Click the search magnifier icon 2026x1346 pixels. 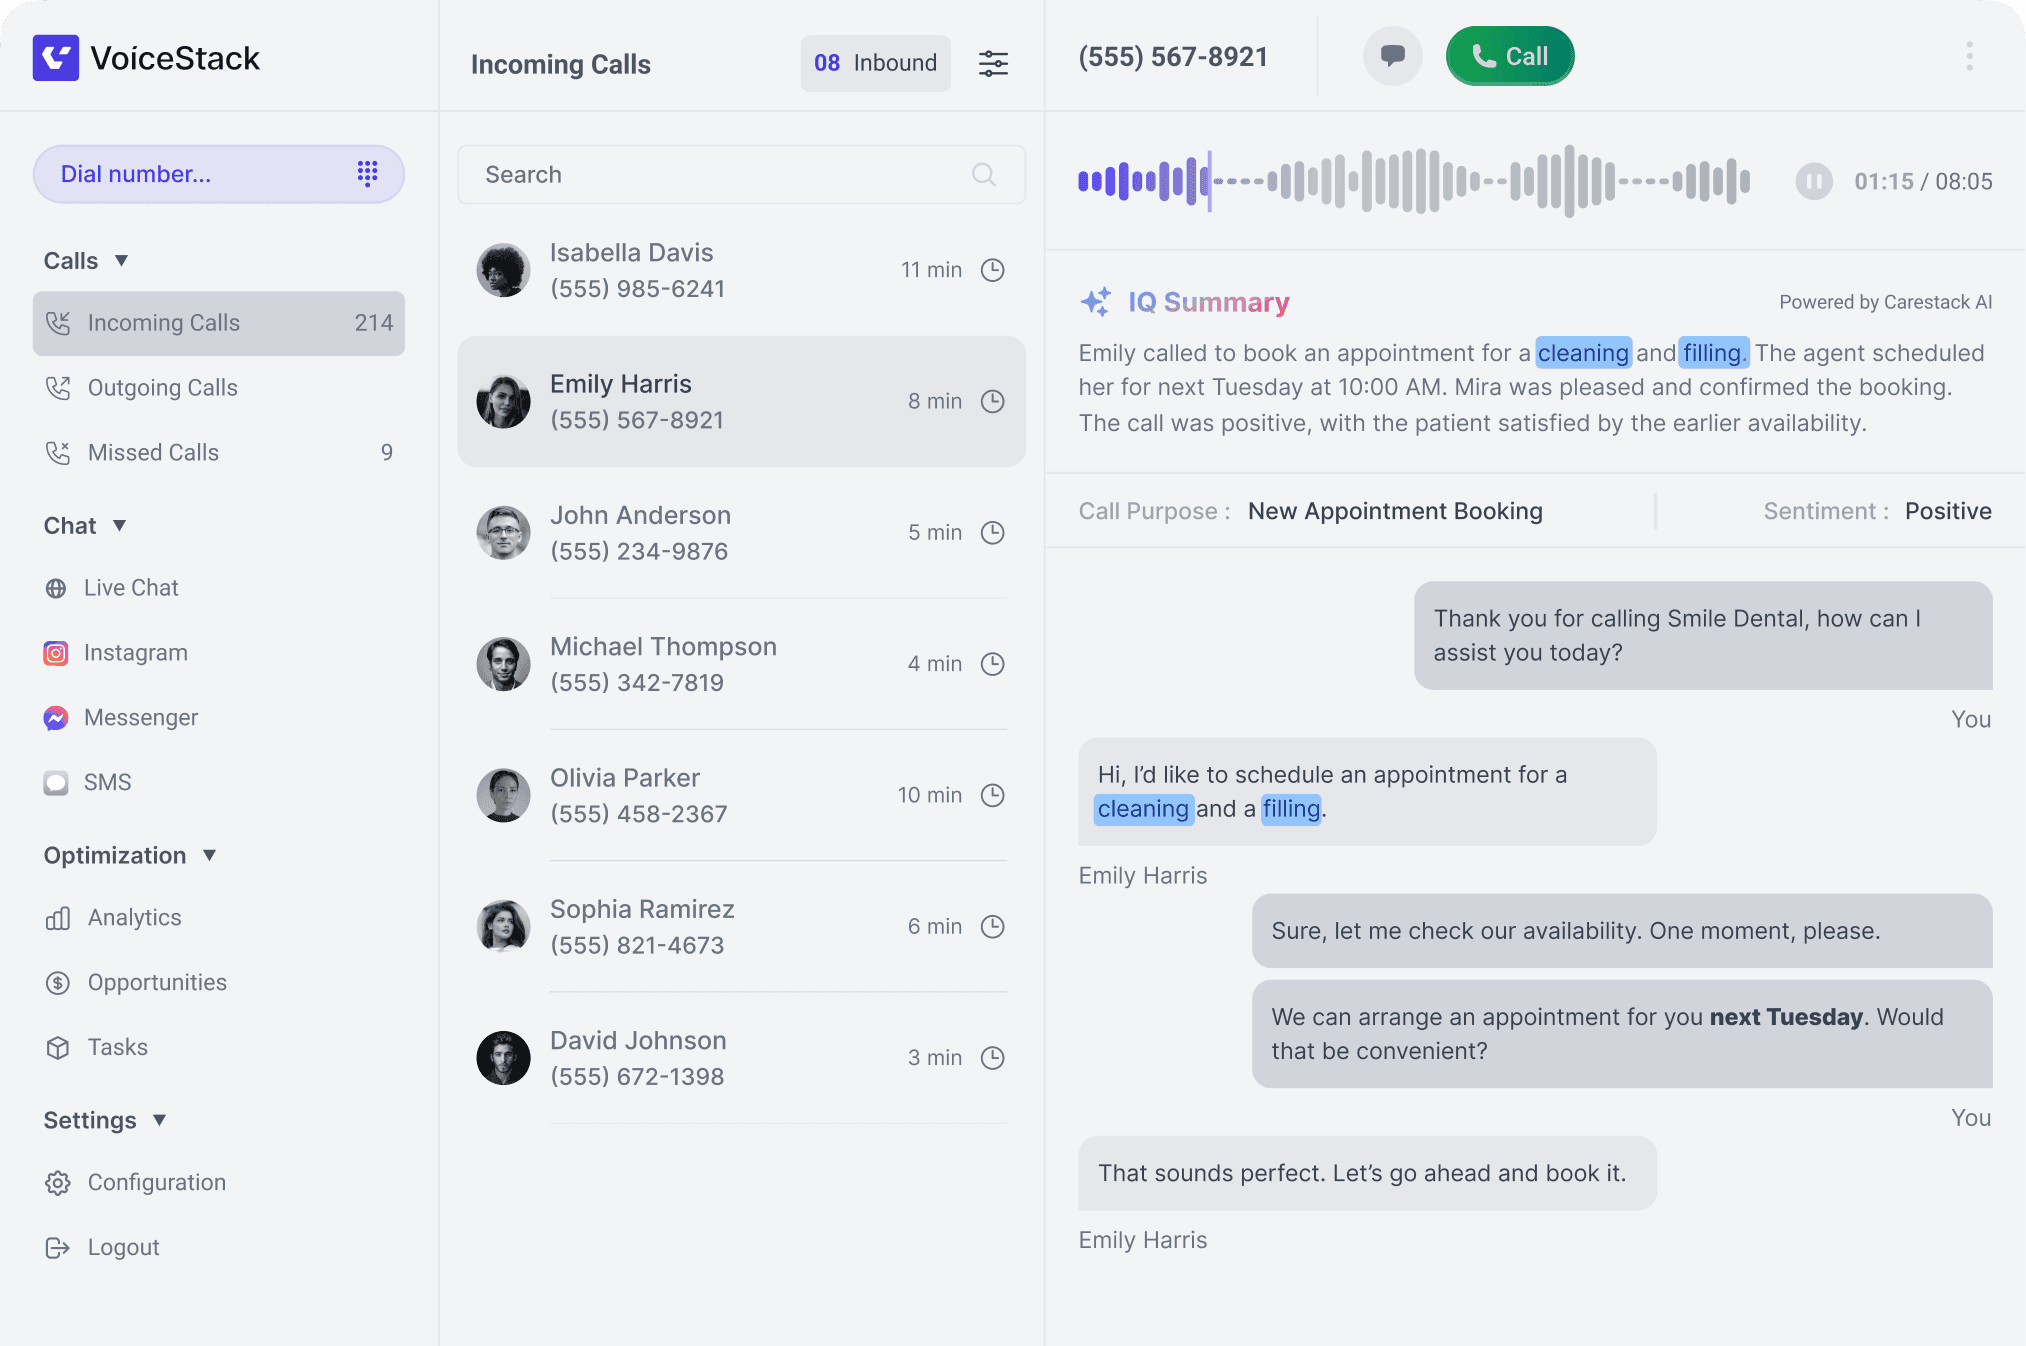984,175
